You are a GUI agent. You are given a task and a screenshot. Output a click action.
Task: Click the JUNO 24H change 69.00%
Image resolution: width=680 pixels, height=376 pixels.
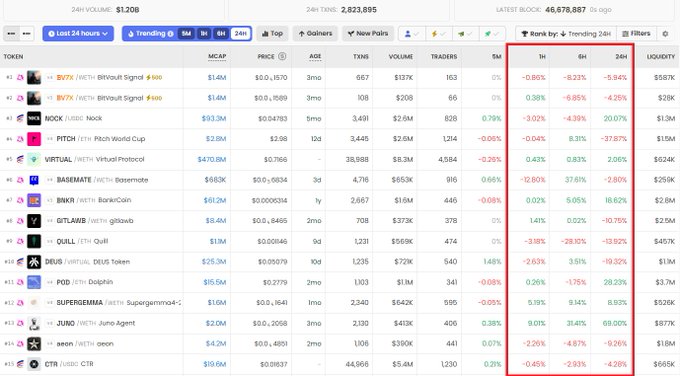[615, 323]
